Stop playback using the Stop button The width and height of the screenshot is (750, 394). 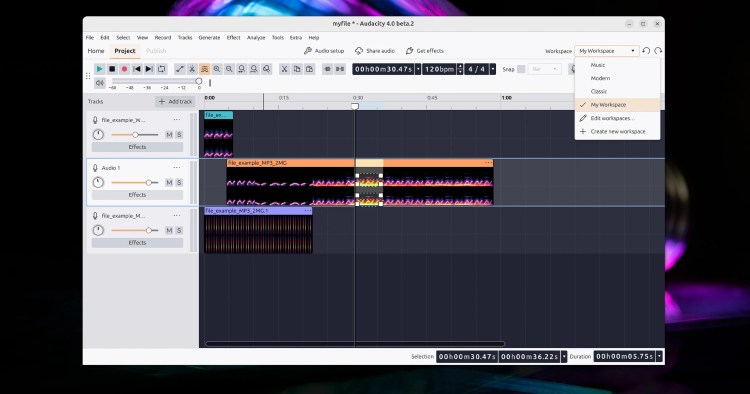[x=112, y=69]
